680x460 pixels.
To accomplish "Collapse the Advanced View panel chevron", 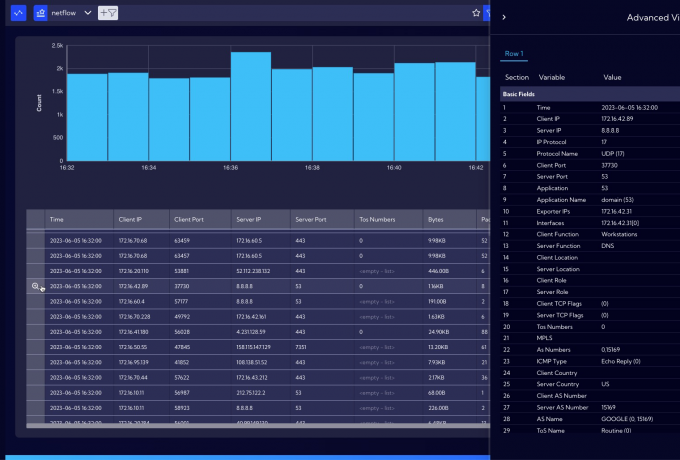I will (504, 17).
